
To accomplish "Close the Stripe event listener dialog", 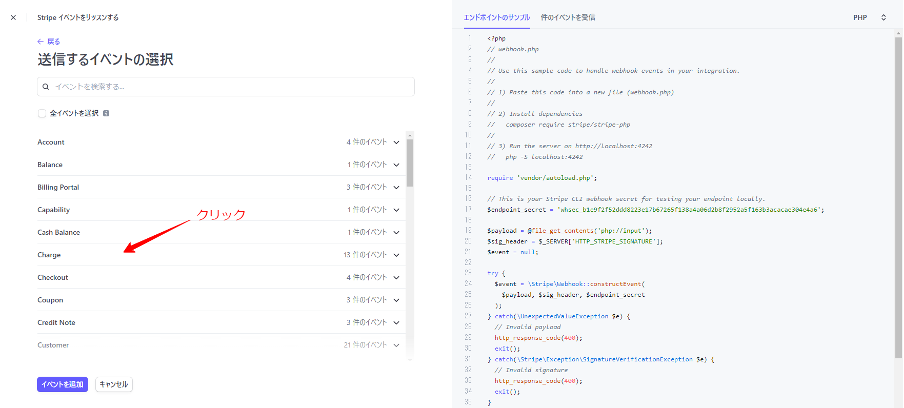I will 13,17.
